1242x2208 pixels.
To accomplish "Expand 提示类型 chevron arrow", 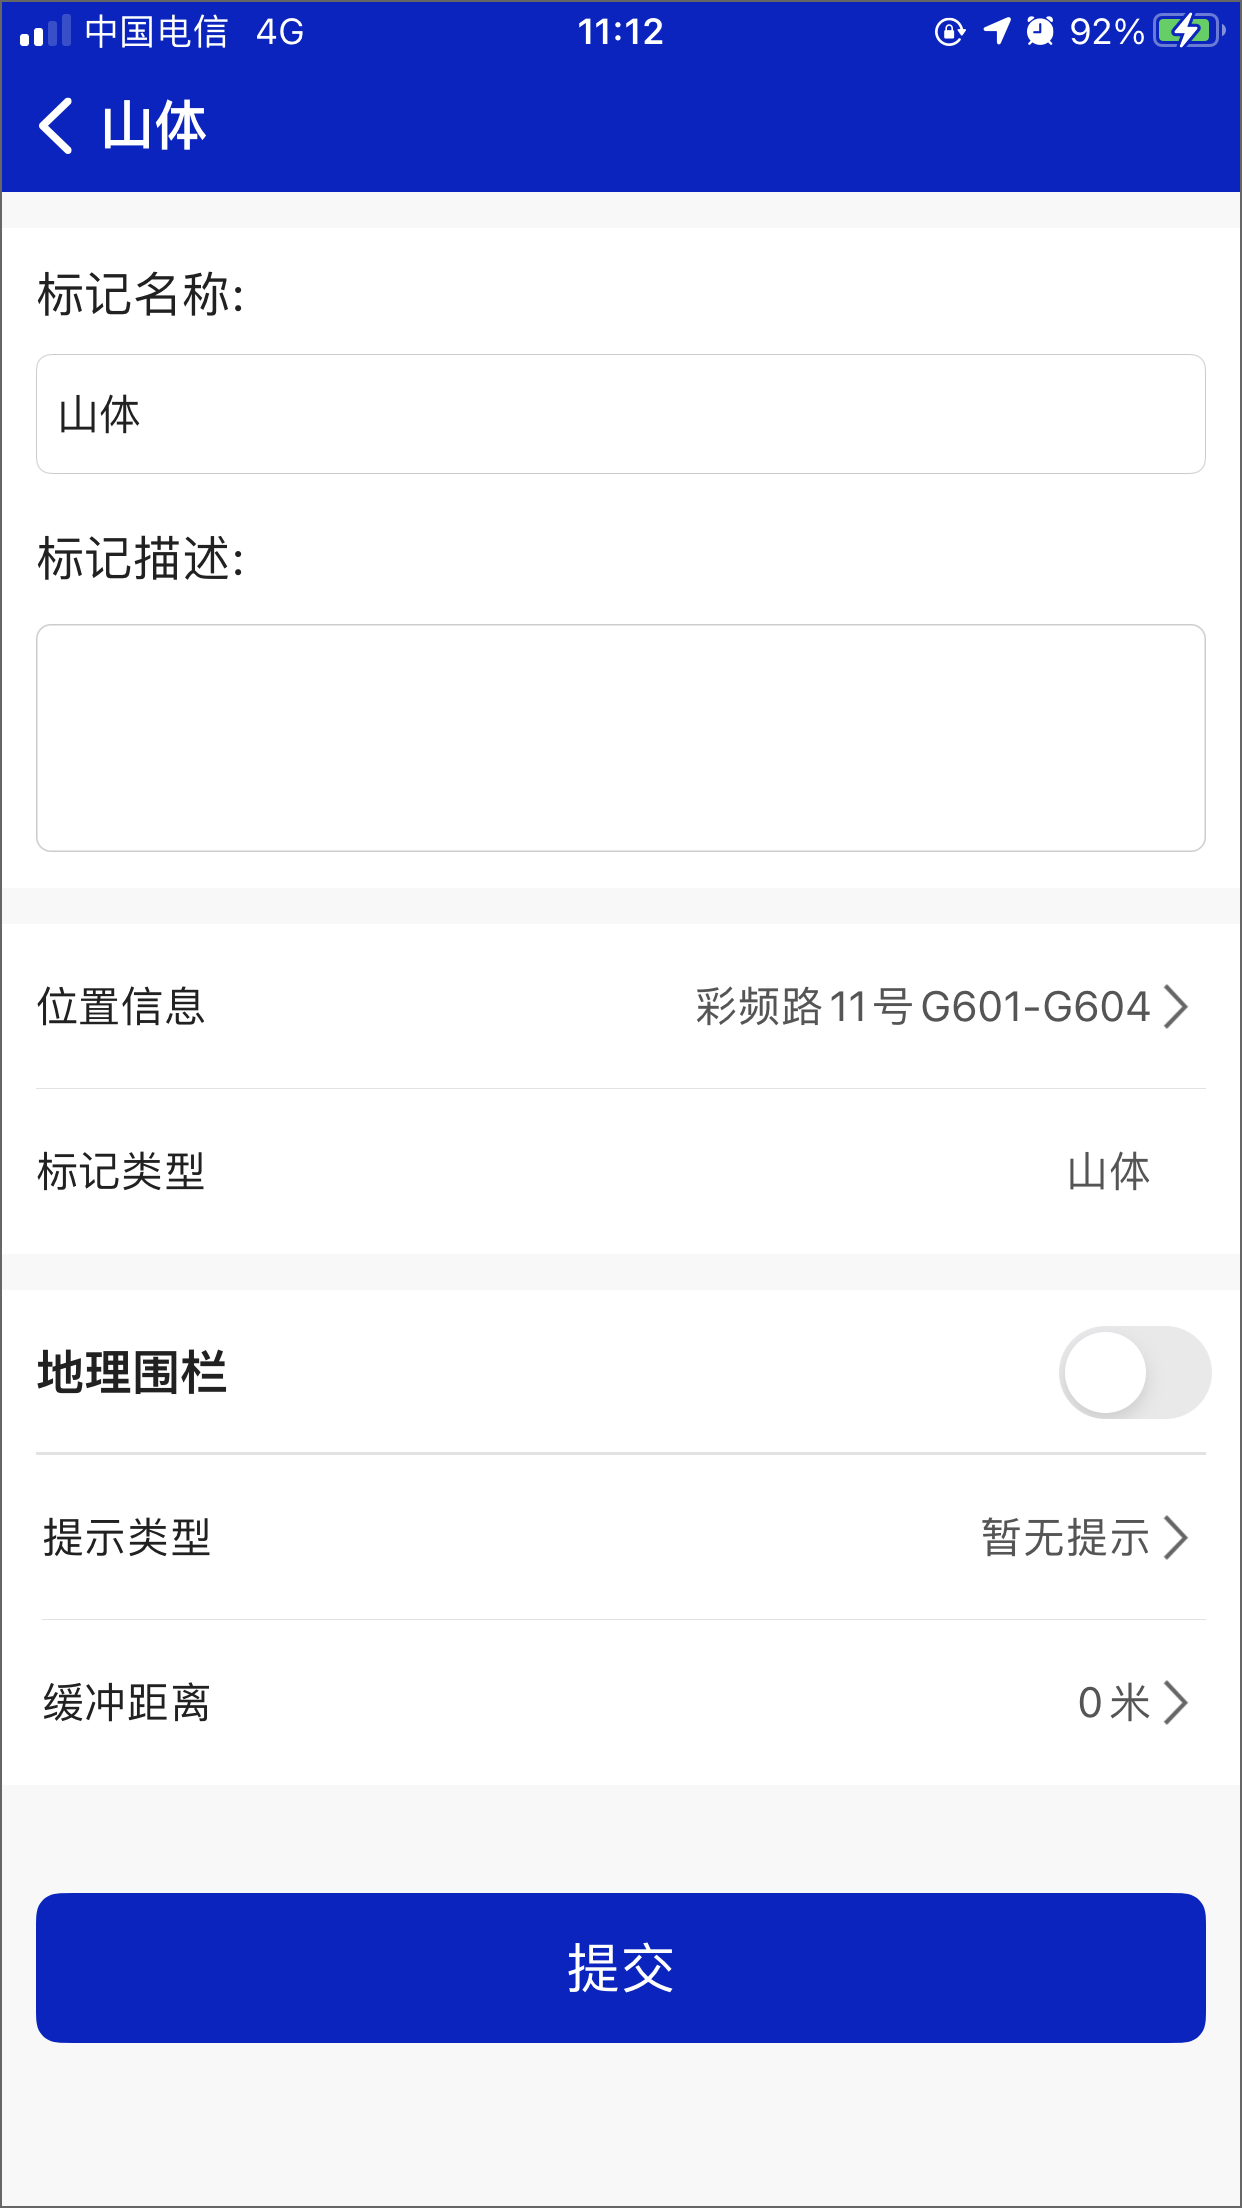I will (1176, 1537).
